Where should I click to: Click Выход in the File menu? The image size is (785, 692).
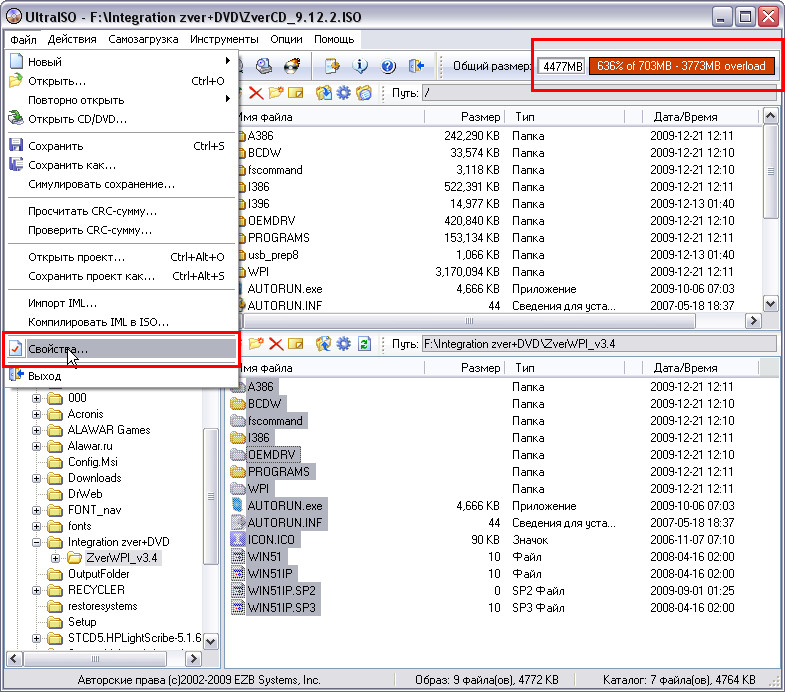[x=122, y=376]
